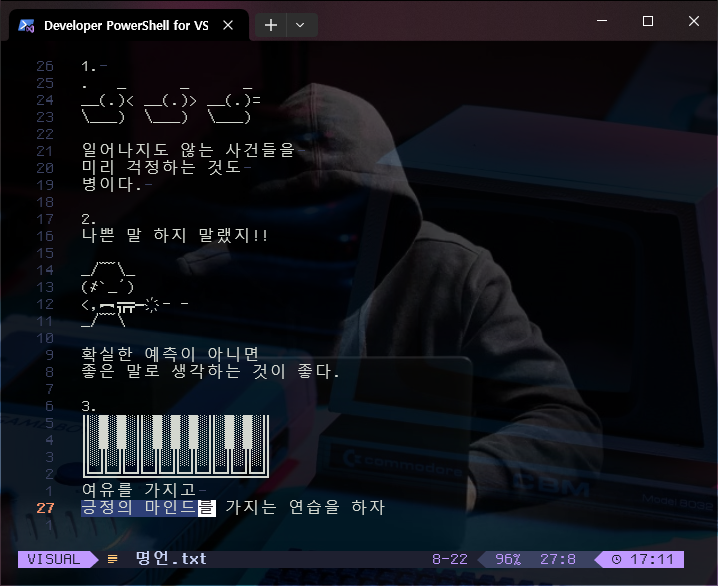This screenshot has width=718, height=586.
Task: Open a new terminal tab with plus button
Action: [x=271, y=25]
